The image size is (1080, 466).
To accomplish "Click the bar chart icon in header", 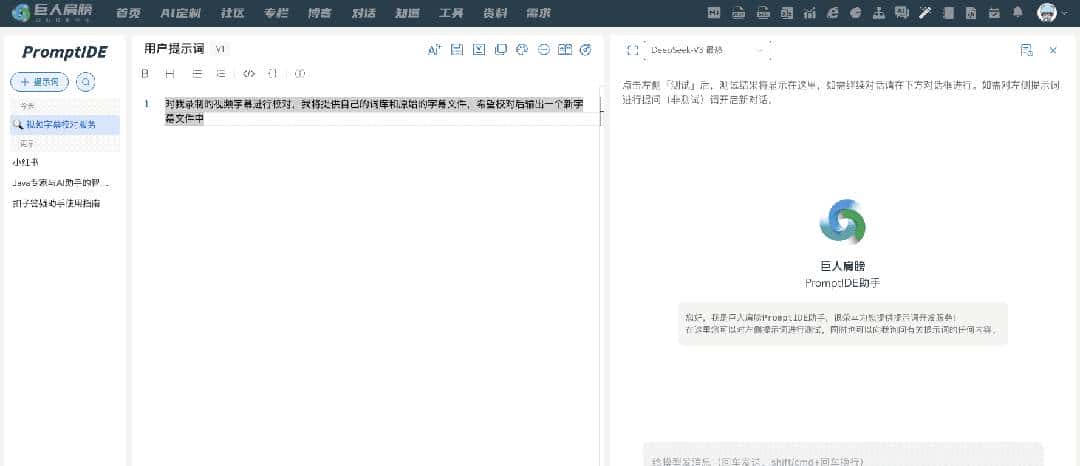I will coord(809,12).
